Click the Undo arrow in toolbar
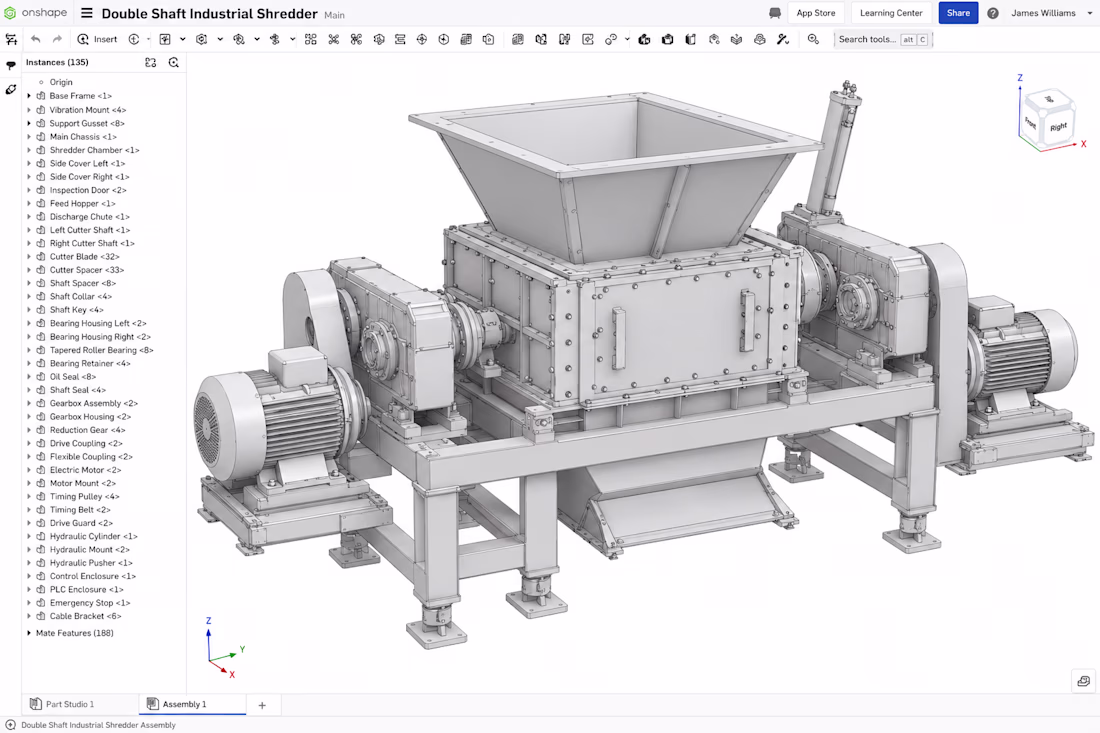Screen dimensions: 1100x733 (x=36, y=39)
